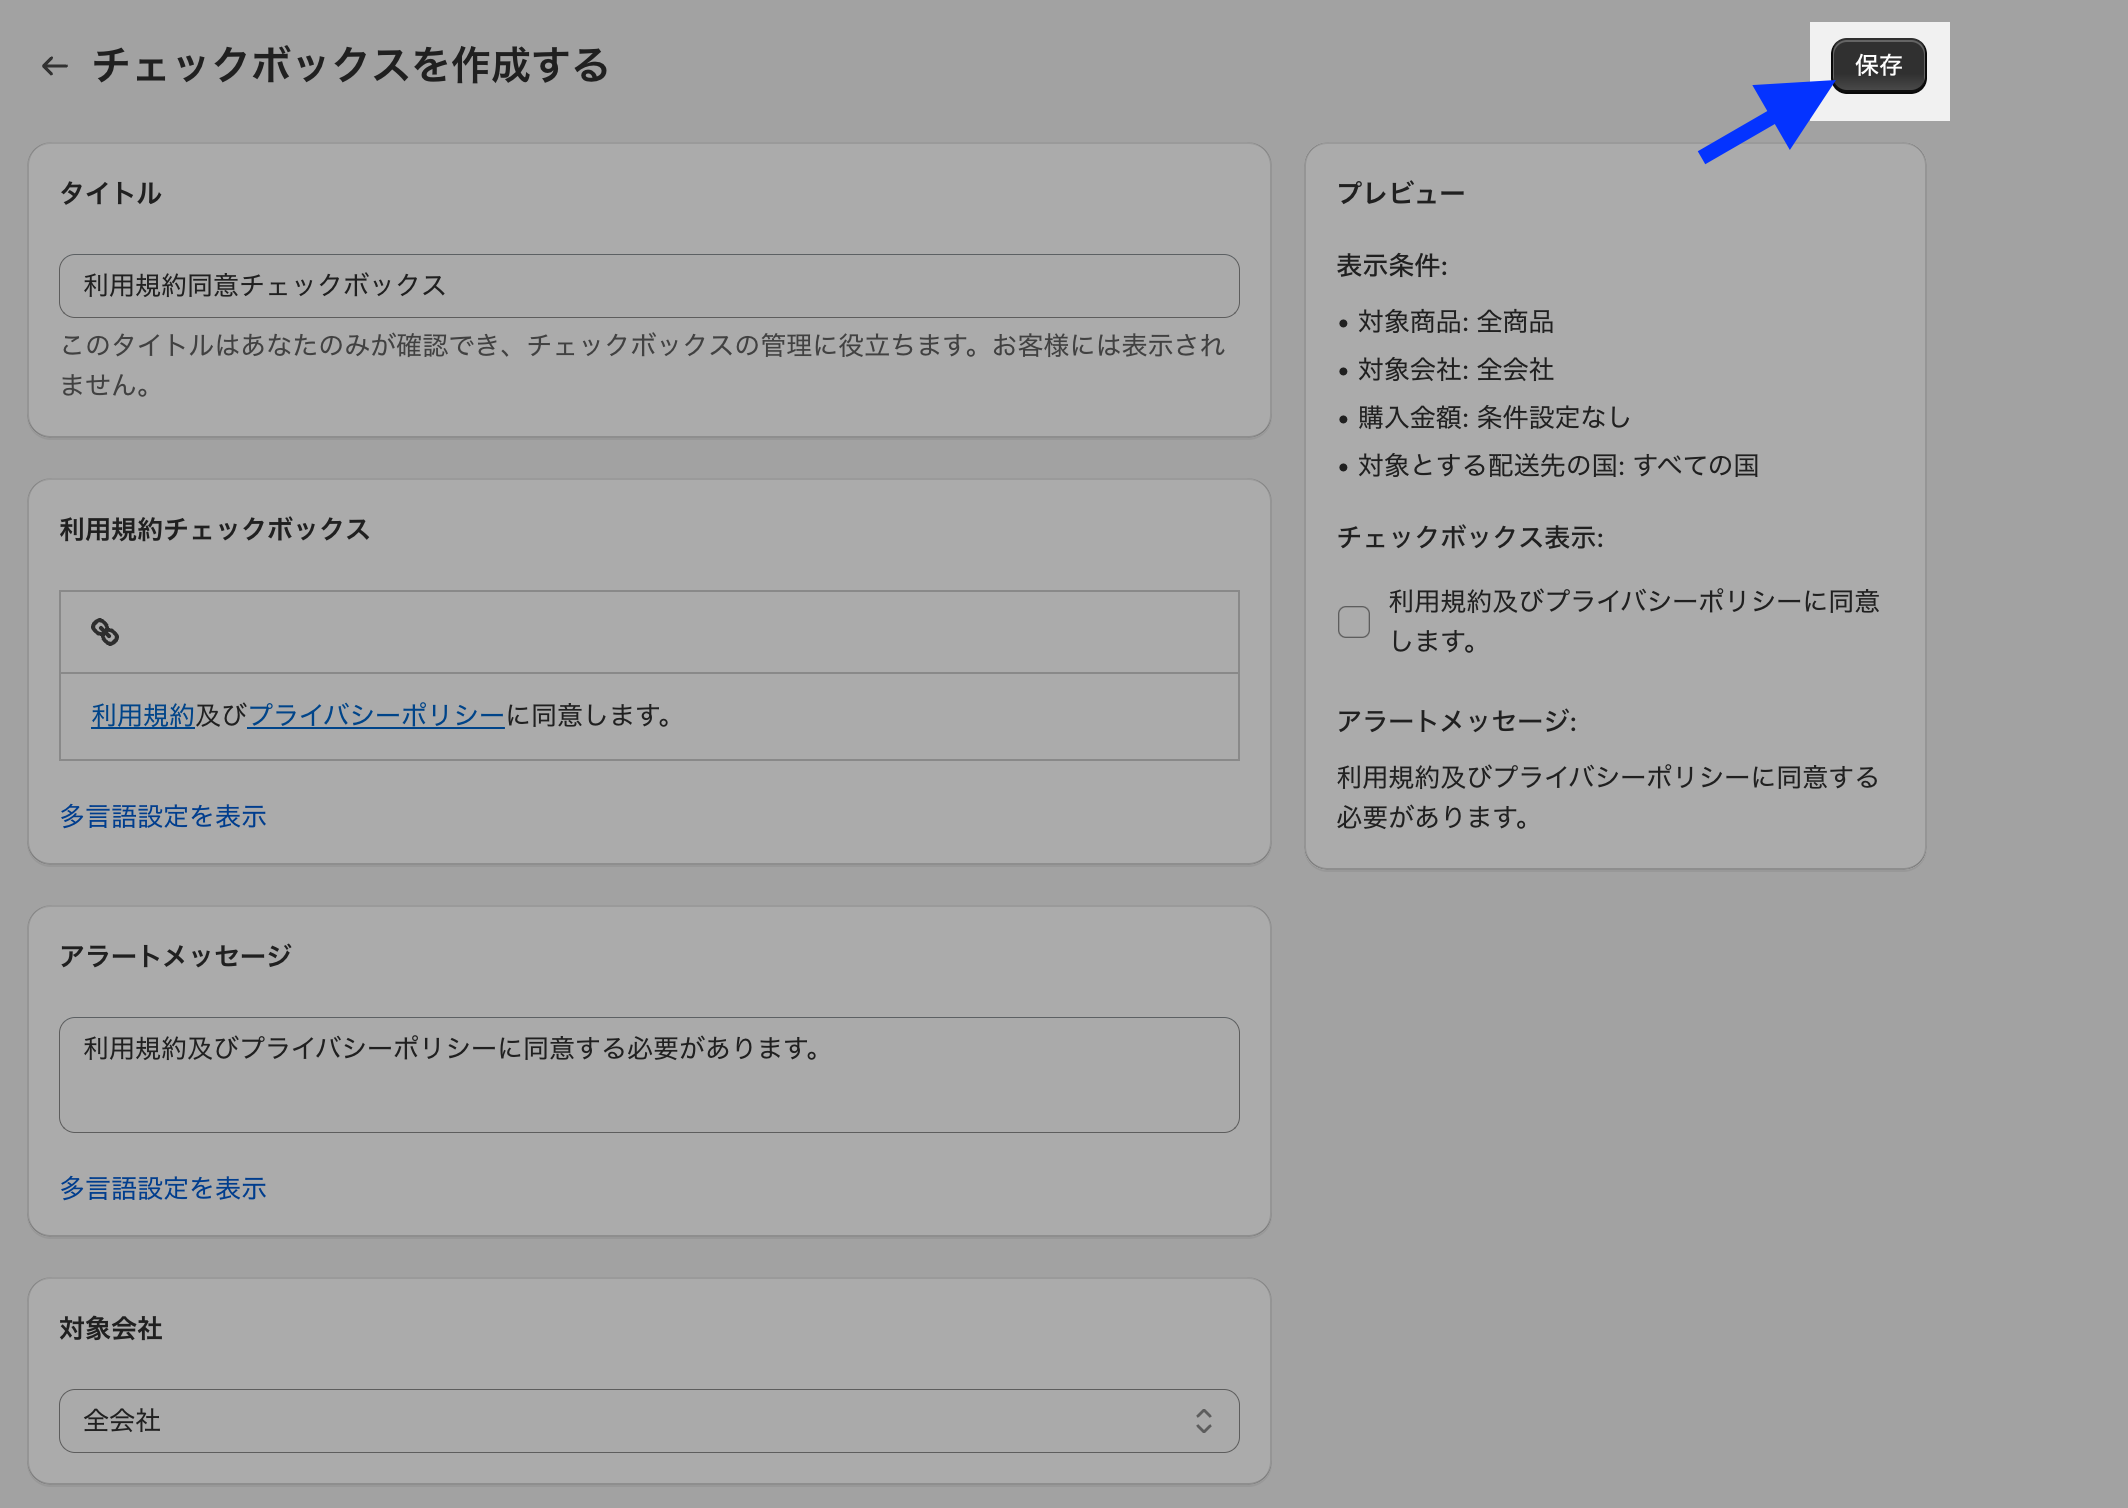
Task: Open the プライバシーポリシー hyperlink in the editor
Action: coord(376,716)
